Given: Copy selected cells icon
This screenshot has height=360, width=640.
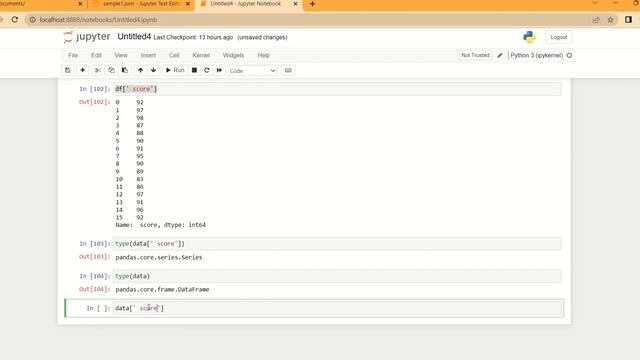Looking at the screenshot, I should point(111,70).
